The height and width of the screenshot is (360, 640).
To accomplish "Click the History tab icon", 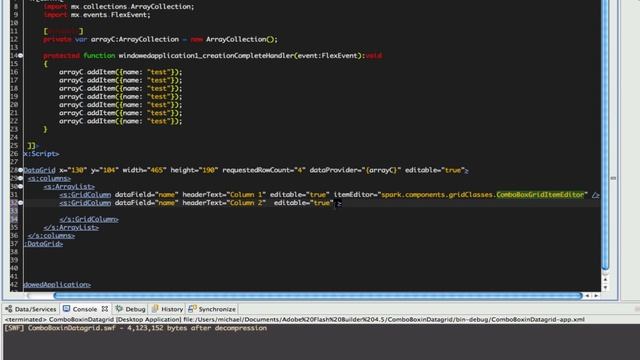I will click(x=155, y=309).
